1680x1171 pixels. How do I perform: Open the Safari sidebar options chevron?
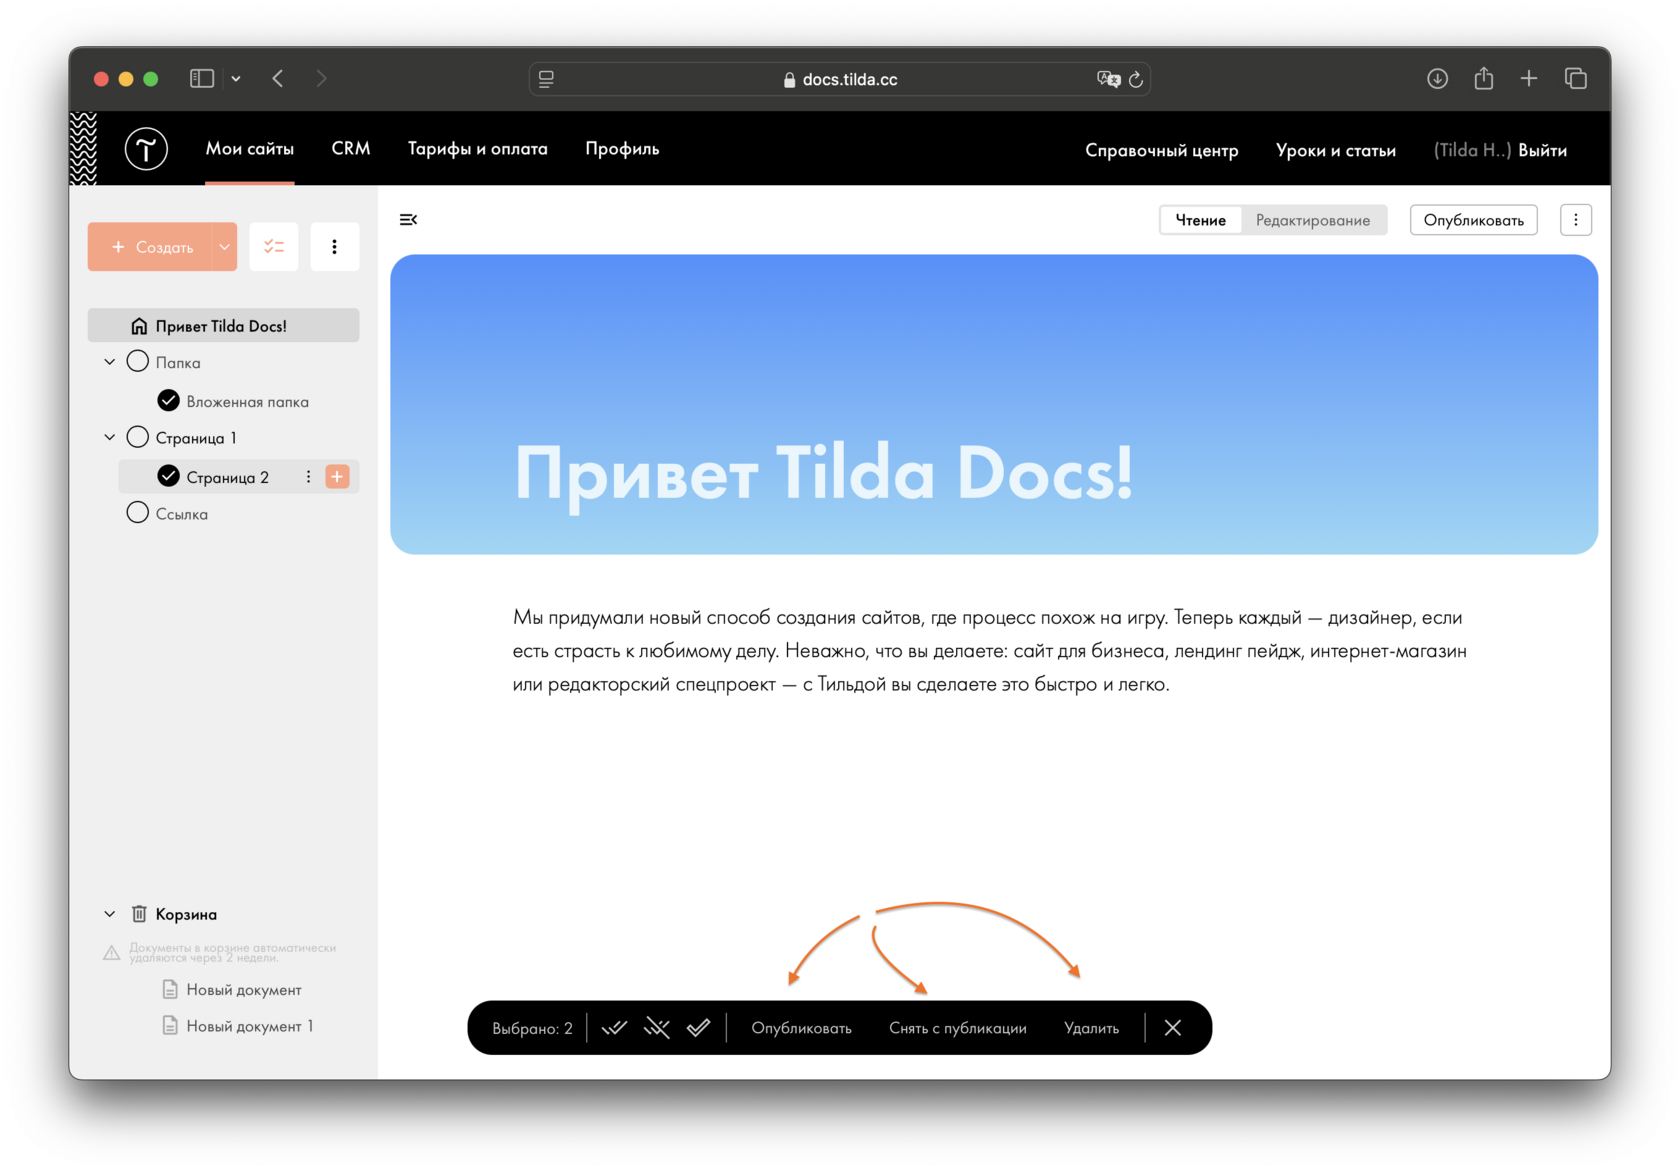click(236, 78)
